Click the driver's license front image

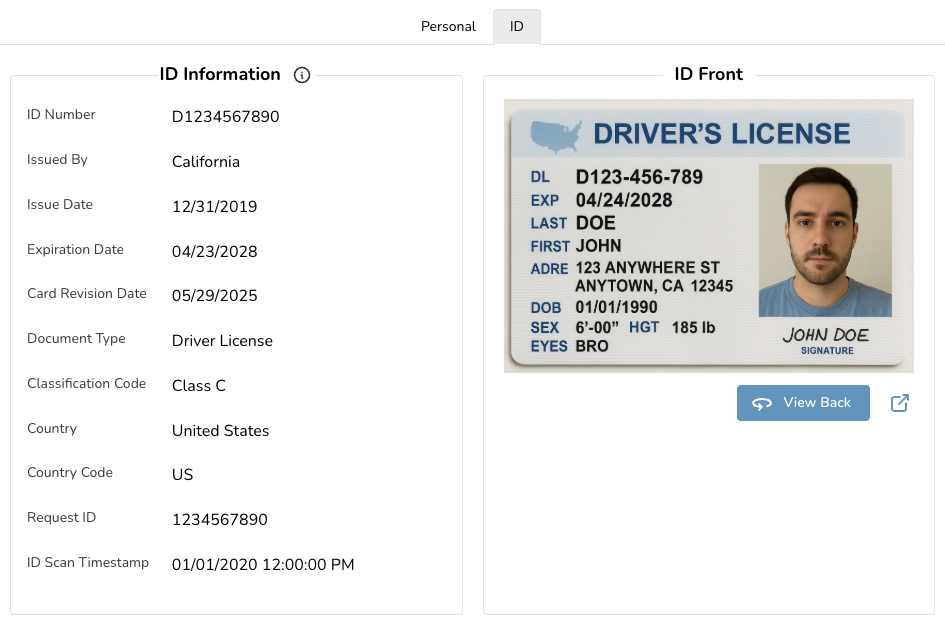coord(708,235)
